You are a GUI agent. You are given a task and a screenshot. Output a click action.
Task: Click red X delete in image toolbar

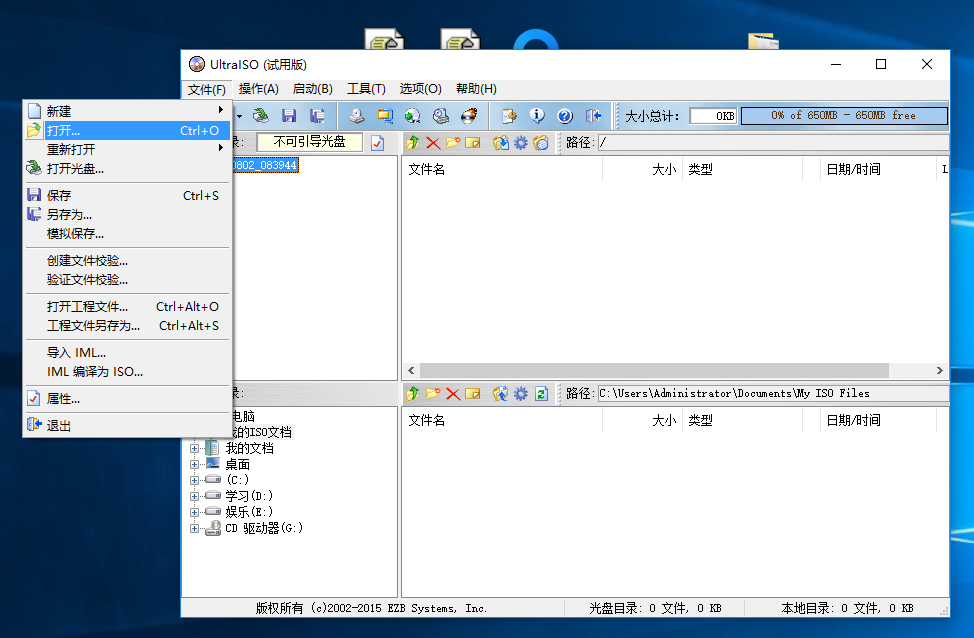[433, 143]
